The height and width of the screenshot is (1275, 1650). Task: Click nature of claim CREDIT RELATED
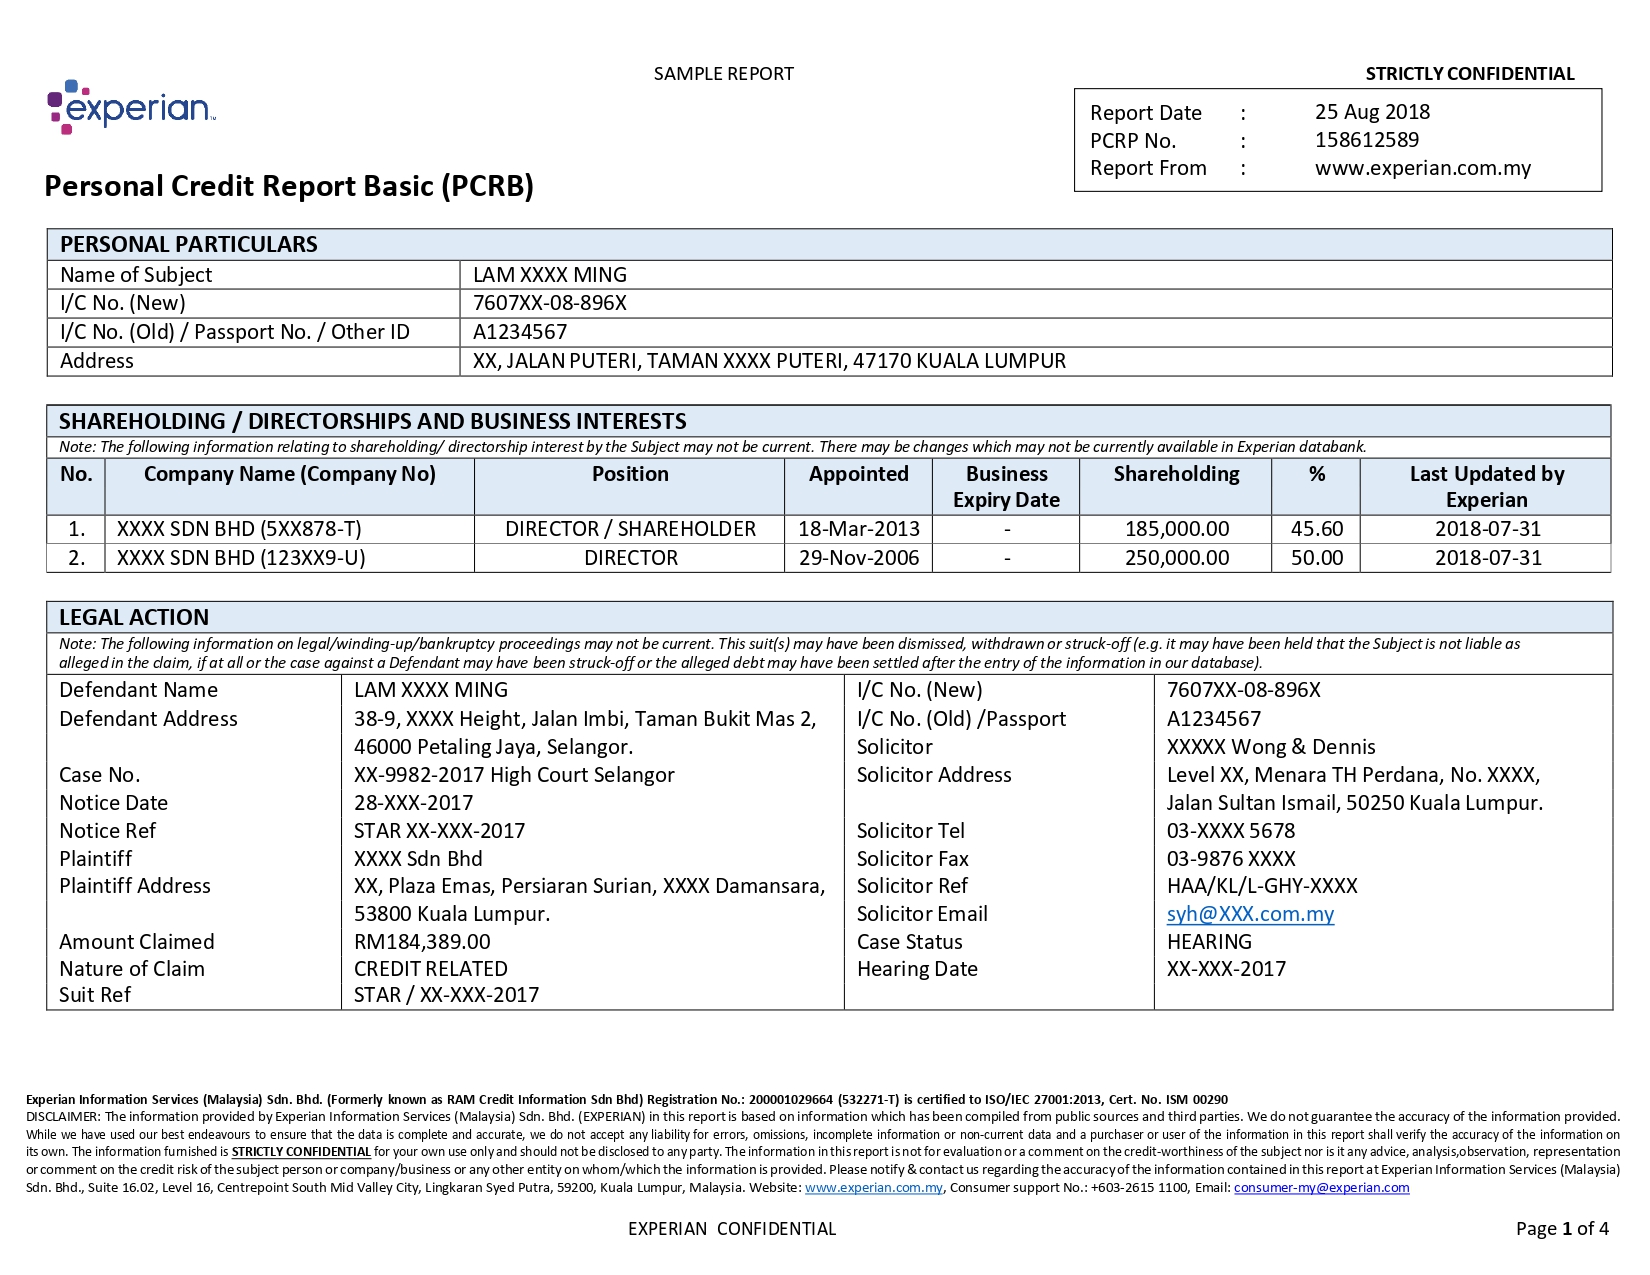430,969
